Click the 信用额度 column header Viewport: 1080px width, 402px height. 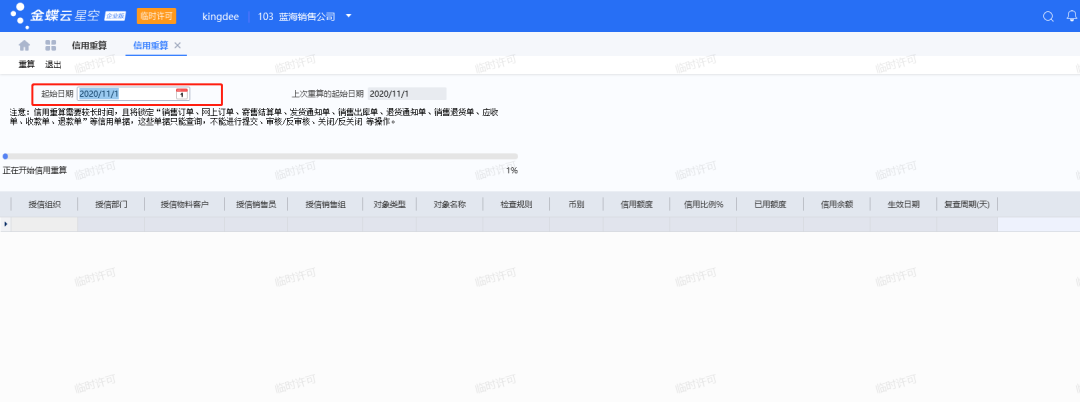click(636, 204)
